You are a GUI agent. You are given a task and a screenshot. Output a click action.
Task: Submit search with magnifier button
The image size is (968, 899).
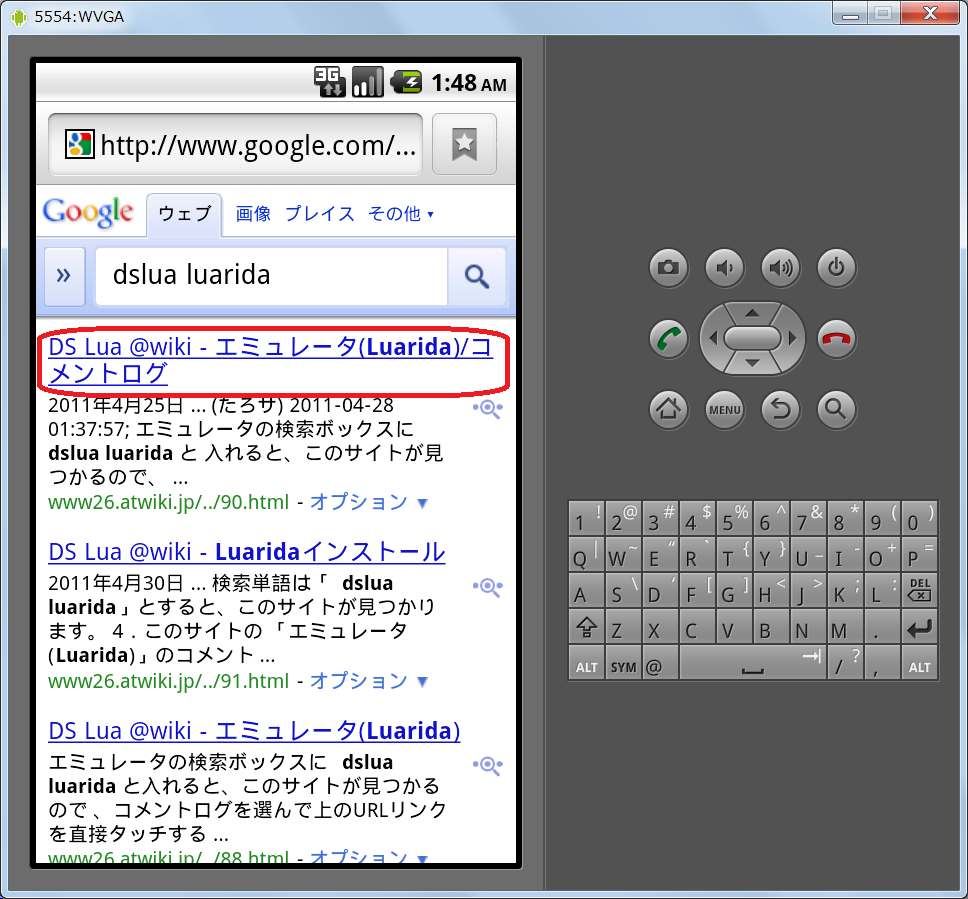(x=477, y=277)
